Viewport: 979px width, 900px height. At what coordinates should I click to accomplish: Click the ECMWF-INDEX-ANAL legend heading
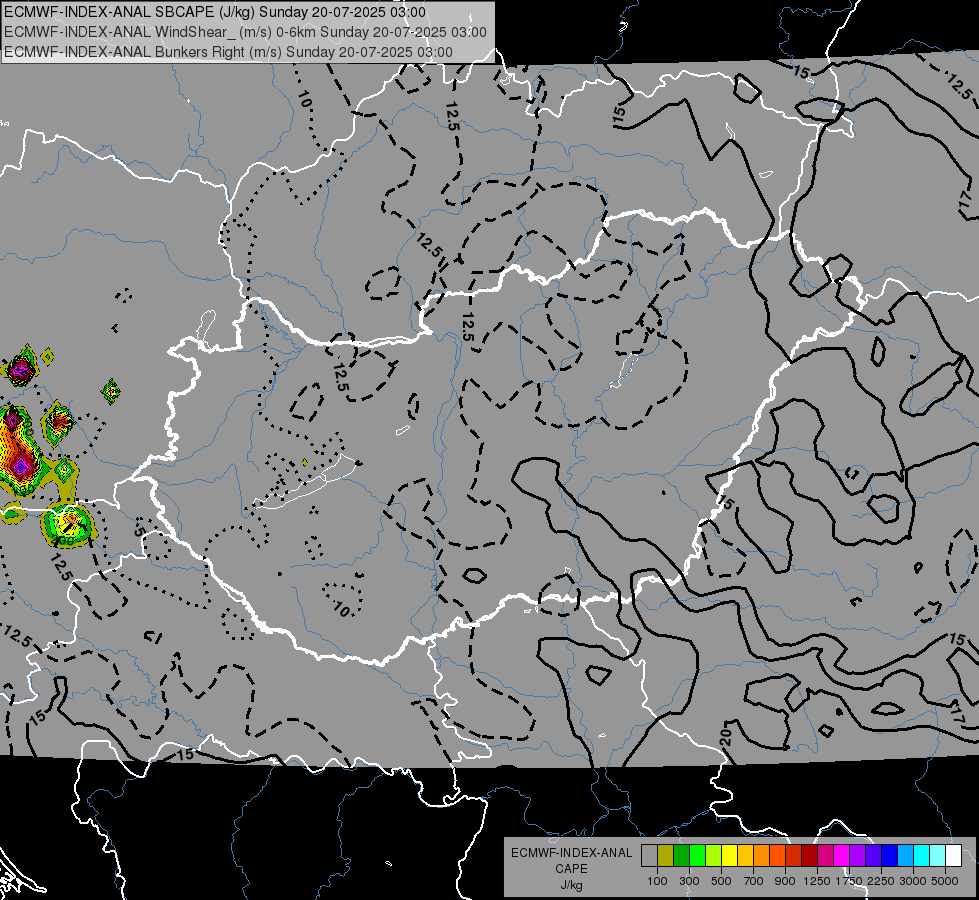coord(571,853)
